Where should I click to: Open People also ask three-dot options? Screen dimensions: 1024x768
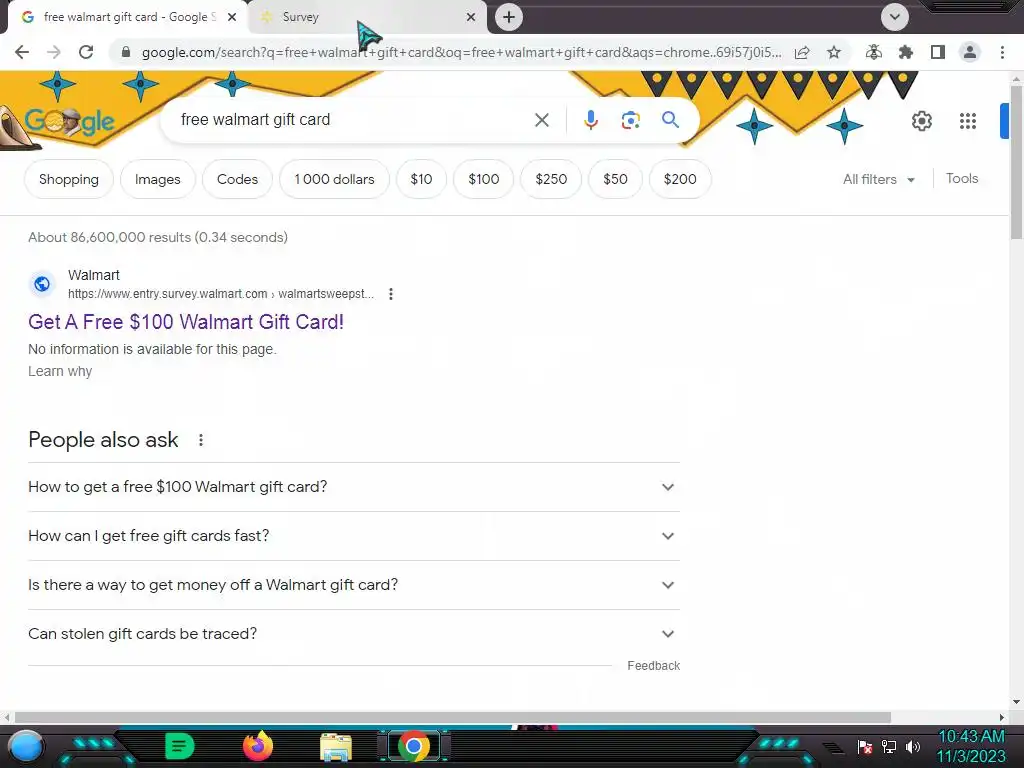coord(200,440)
